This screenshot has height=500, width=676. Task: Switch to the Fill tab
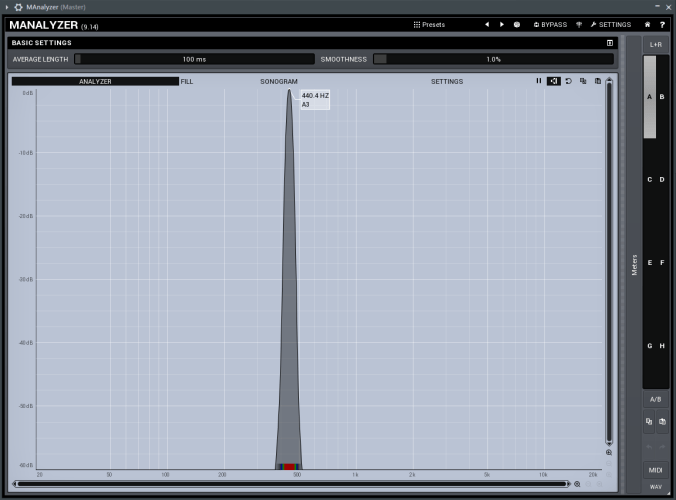187,81
